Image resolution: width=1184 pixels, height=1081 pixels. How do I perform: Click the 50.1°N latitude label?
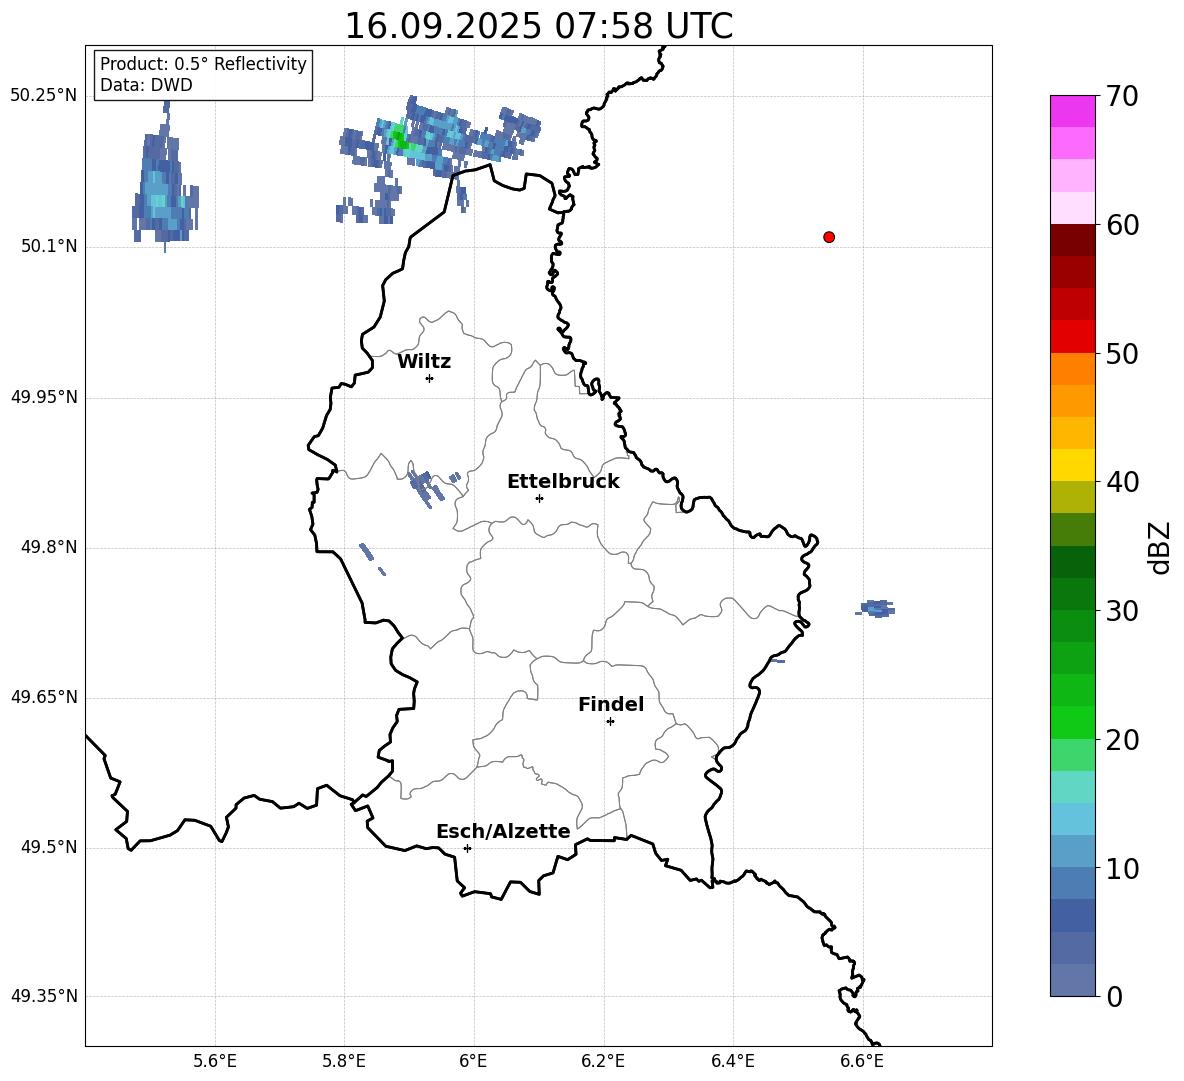click(49, 247)
